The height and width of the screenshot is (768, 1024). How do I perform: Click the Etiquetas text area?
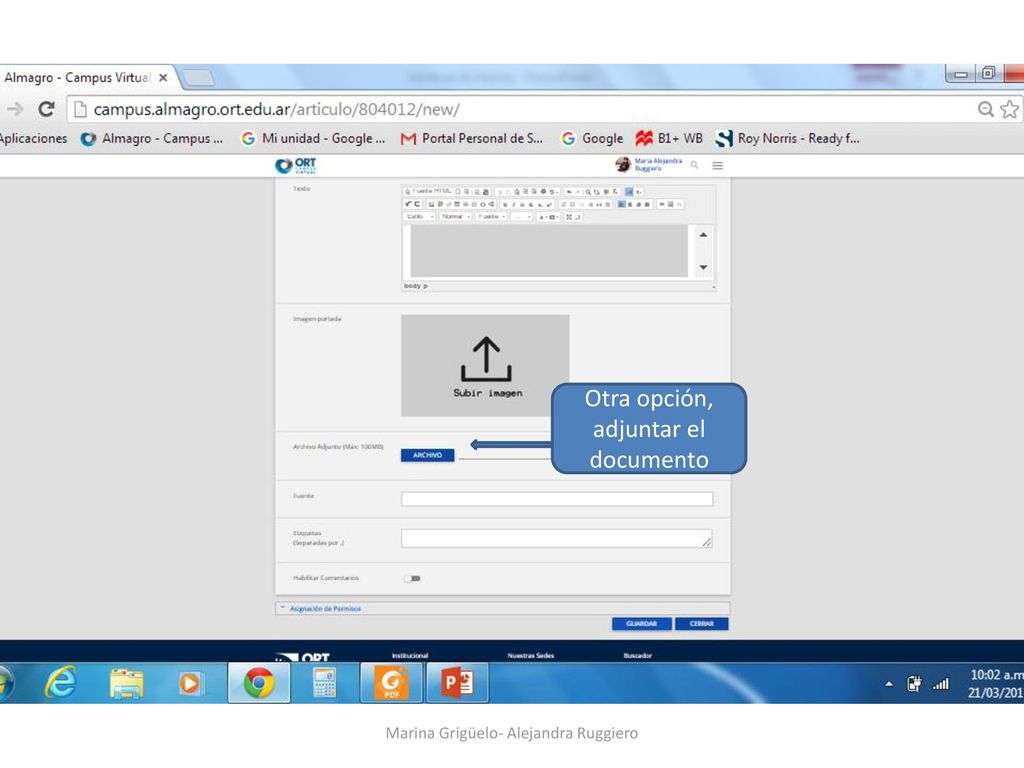556,538
